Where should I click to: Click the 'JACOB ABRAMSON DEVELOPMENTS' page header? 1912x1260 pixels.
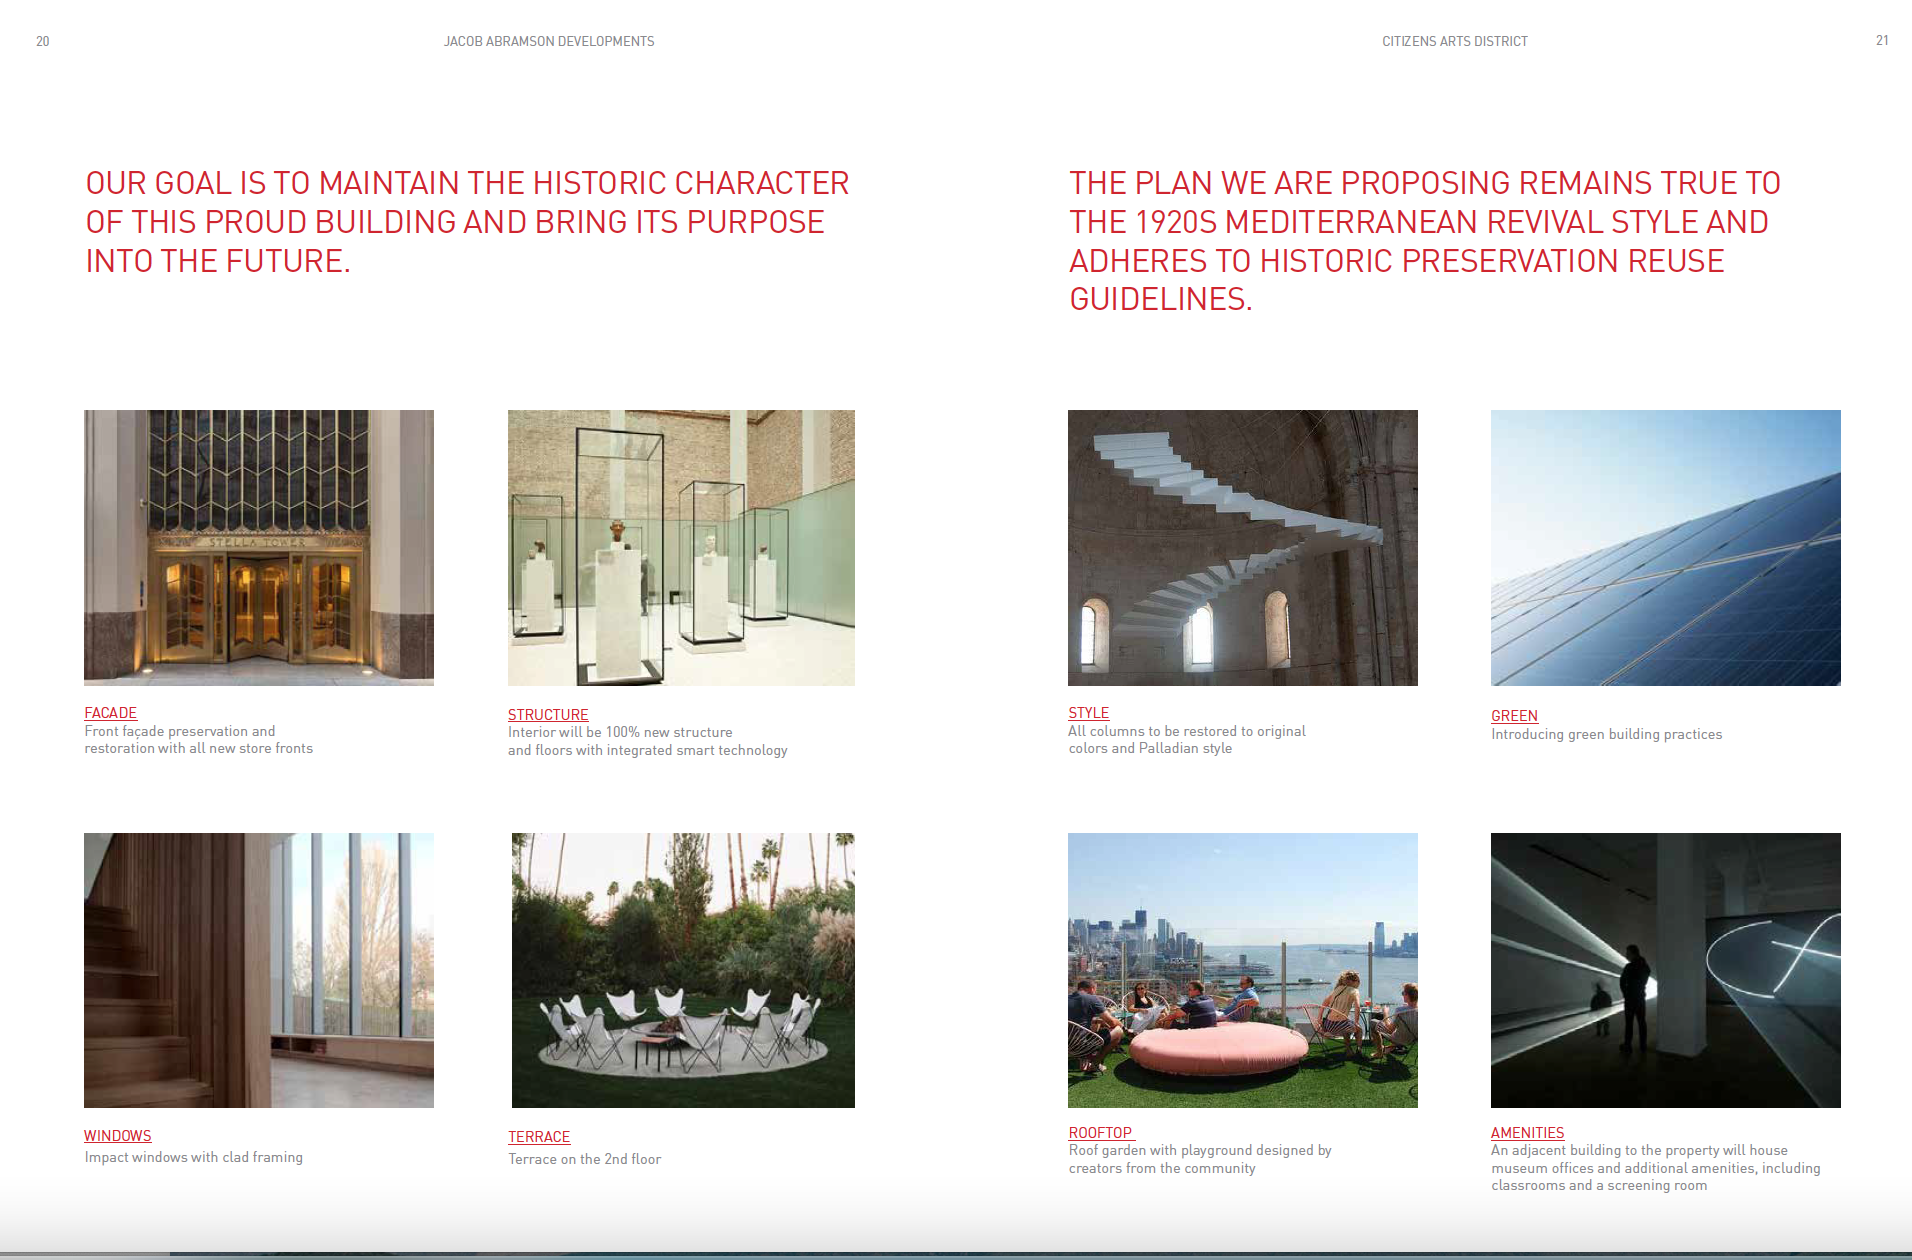click(549, 41)
